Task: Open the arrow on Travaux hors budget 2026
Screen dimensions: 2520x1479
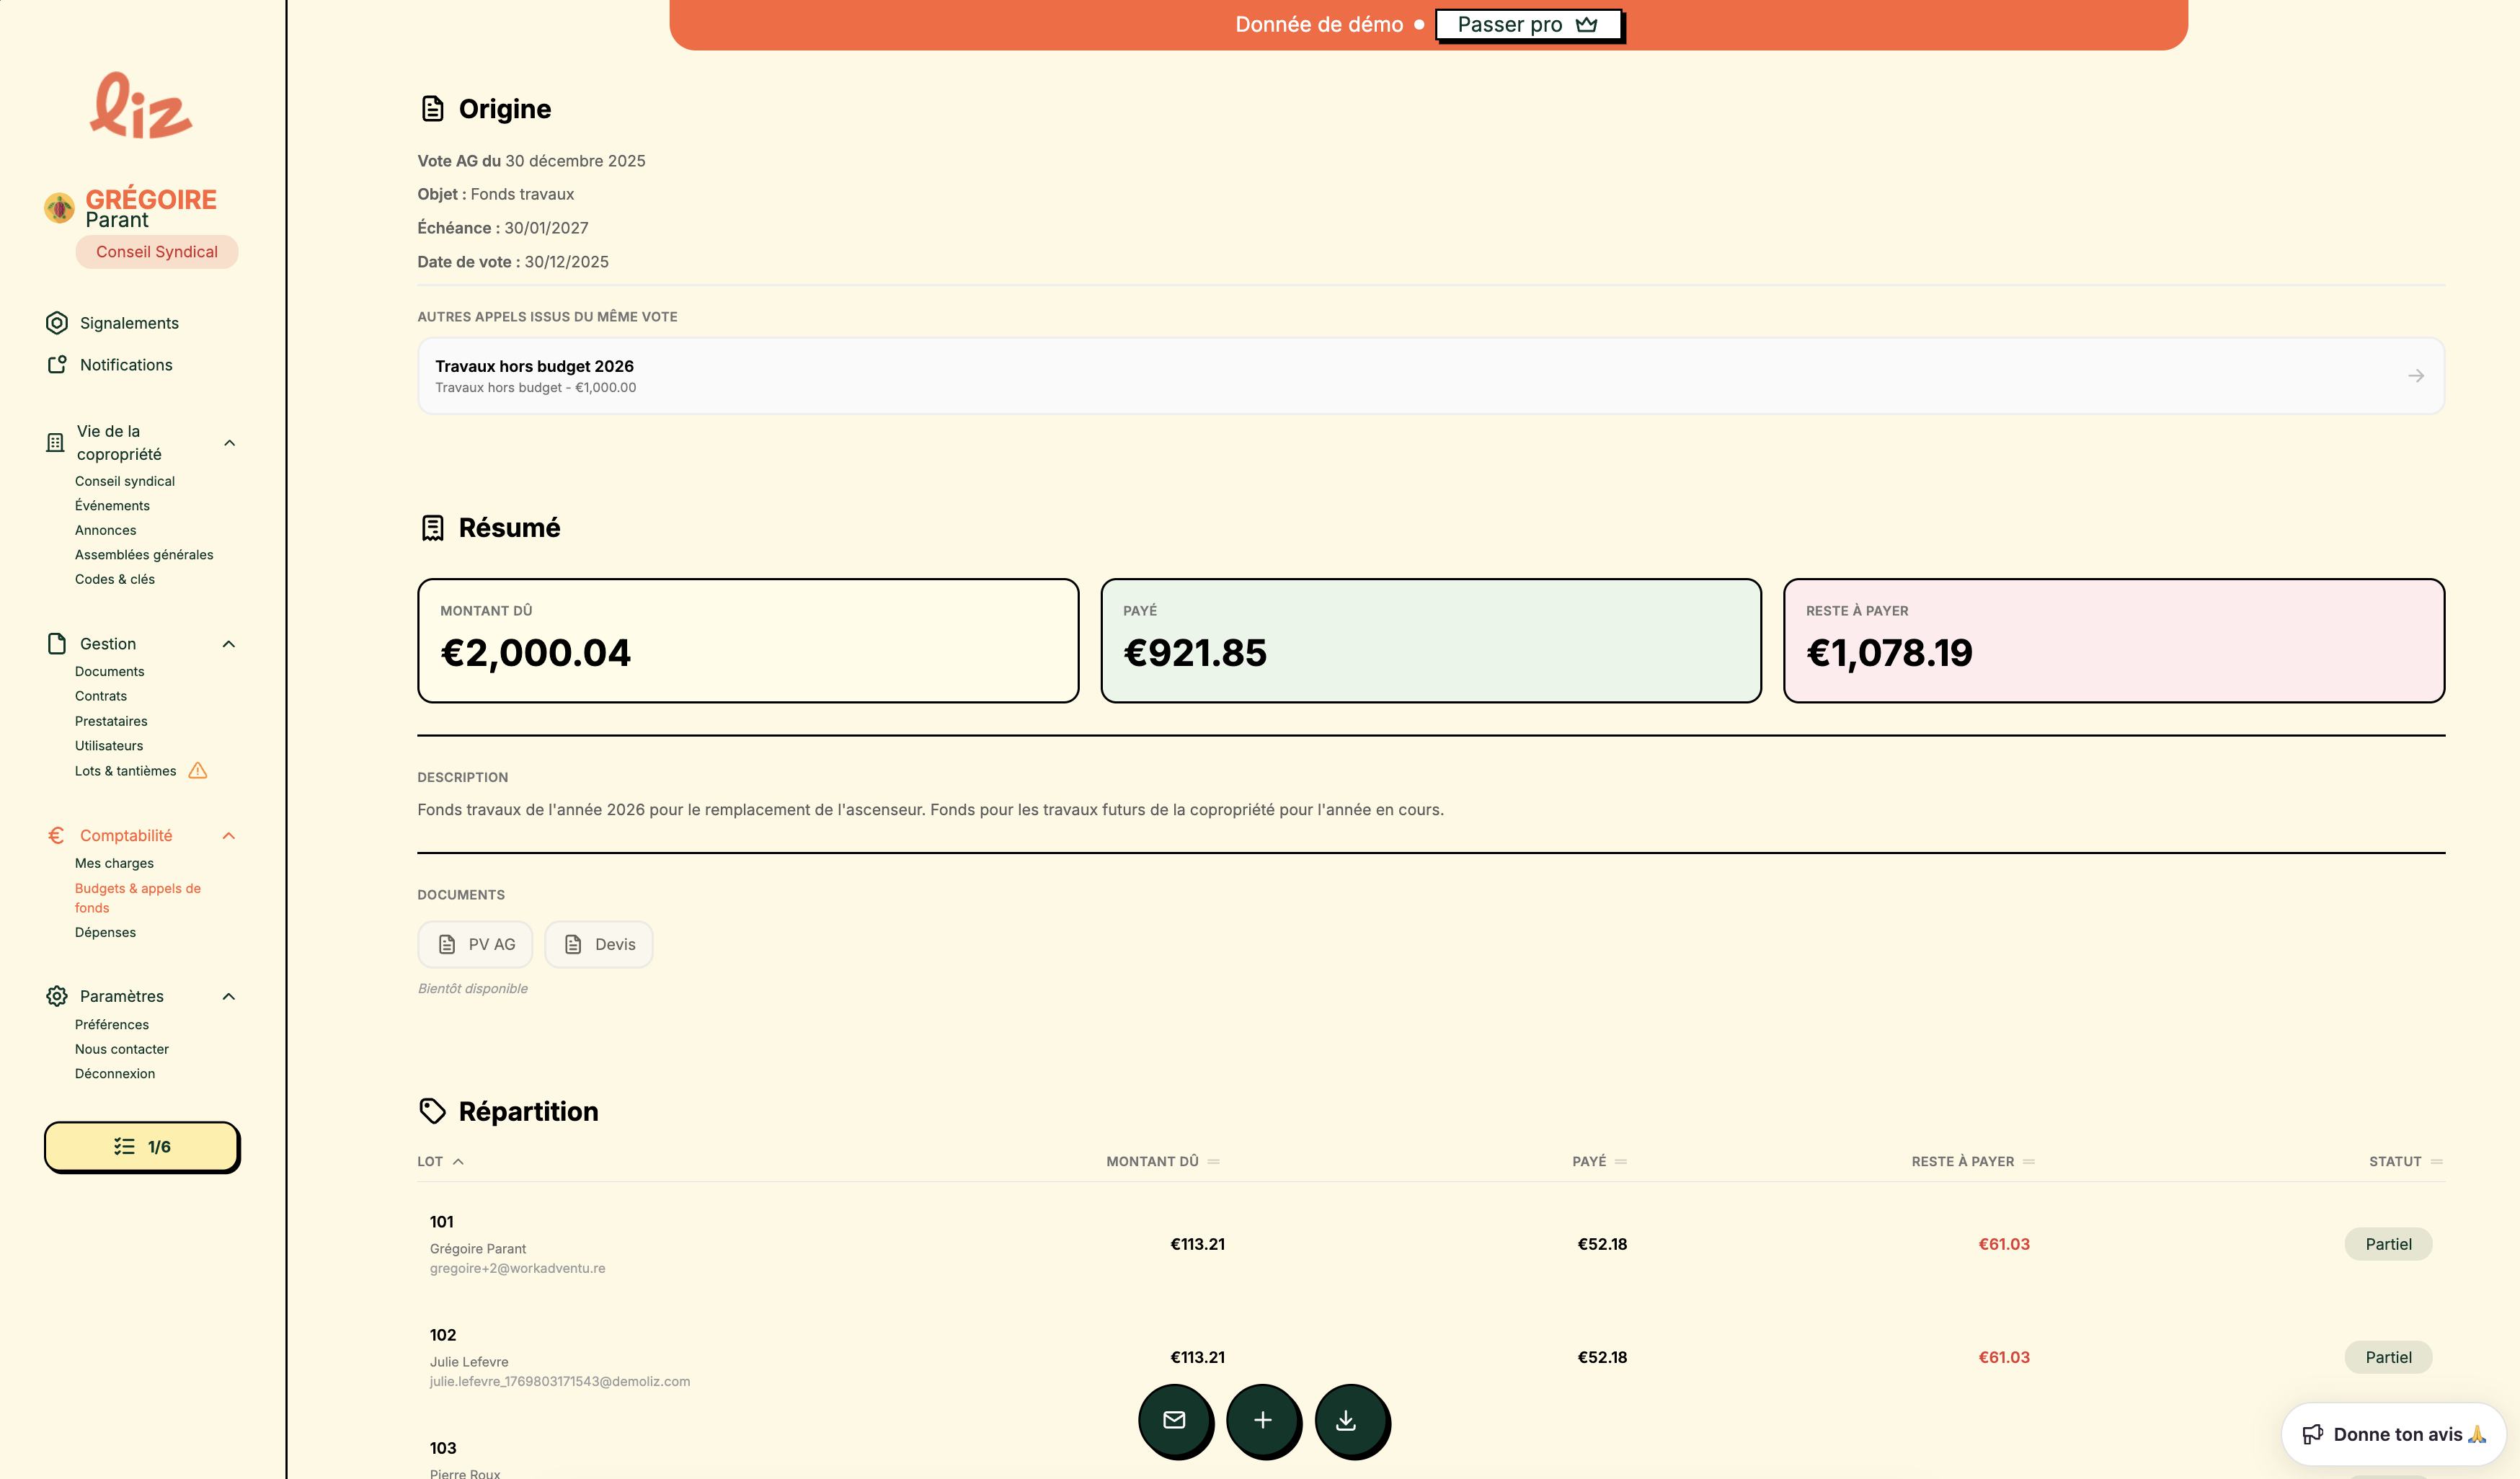Action: coord(2416,376)
